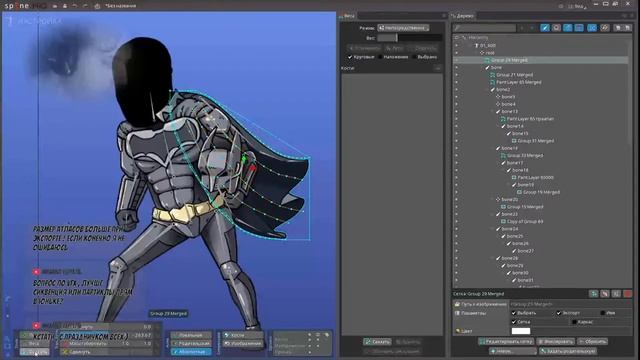Click the Редактировать сетку button
This screenshot has height=360, width=640.
[506, 341]
